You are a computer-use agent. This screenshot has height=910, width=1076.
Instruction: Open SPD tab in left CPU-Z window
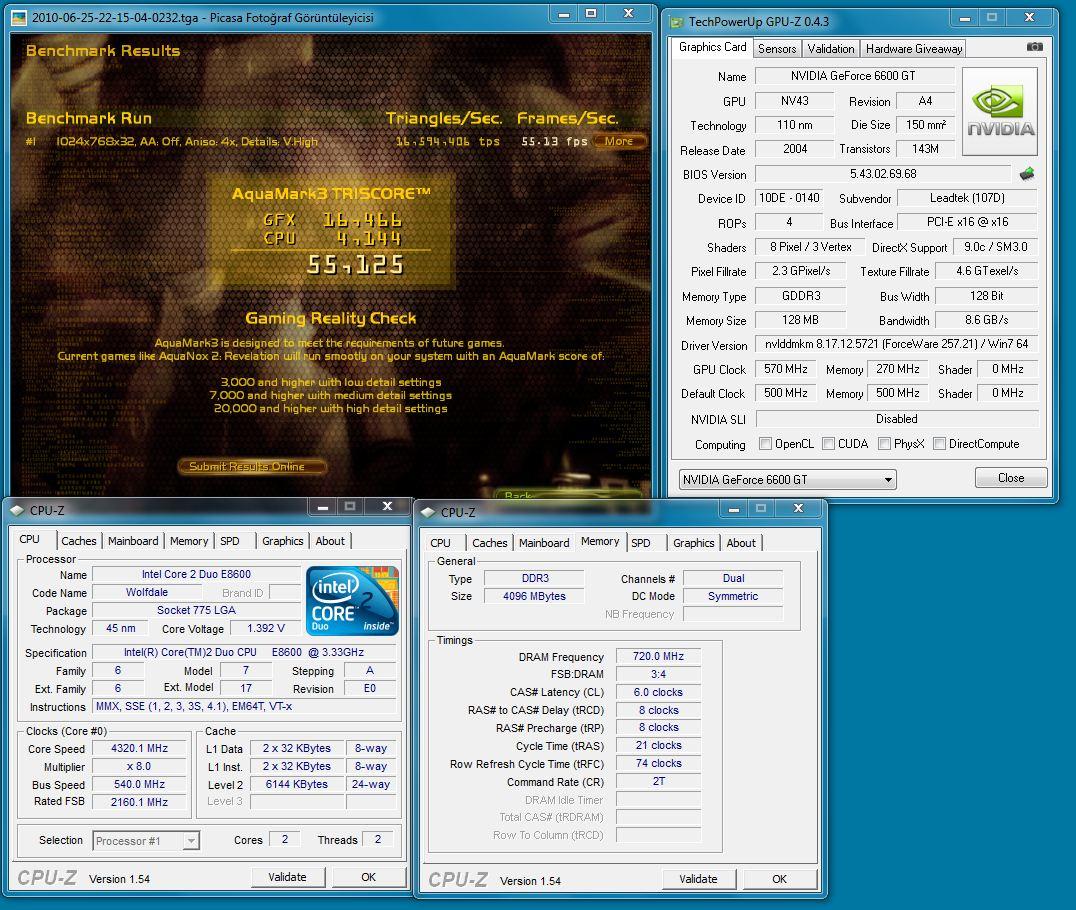click(x=230, y=541)
